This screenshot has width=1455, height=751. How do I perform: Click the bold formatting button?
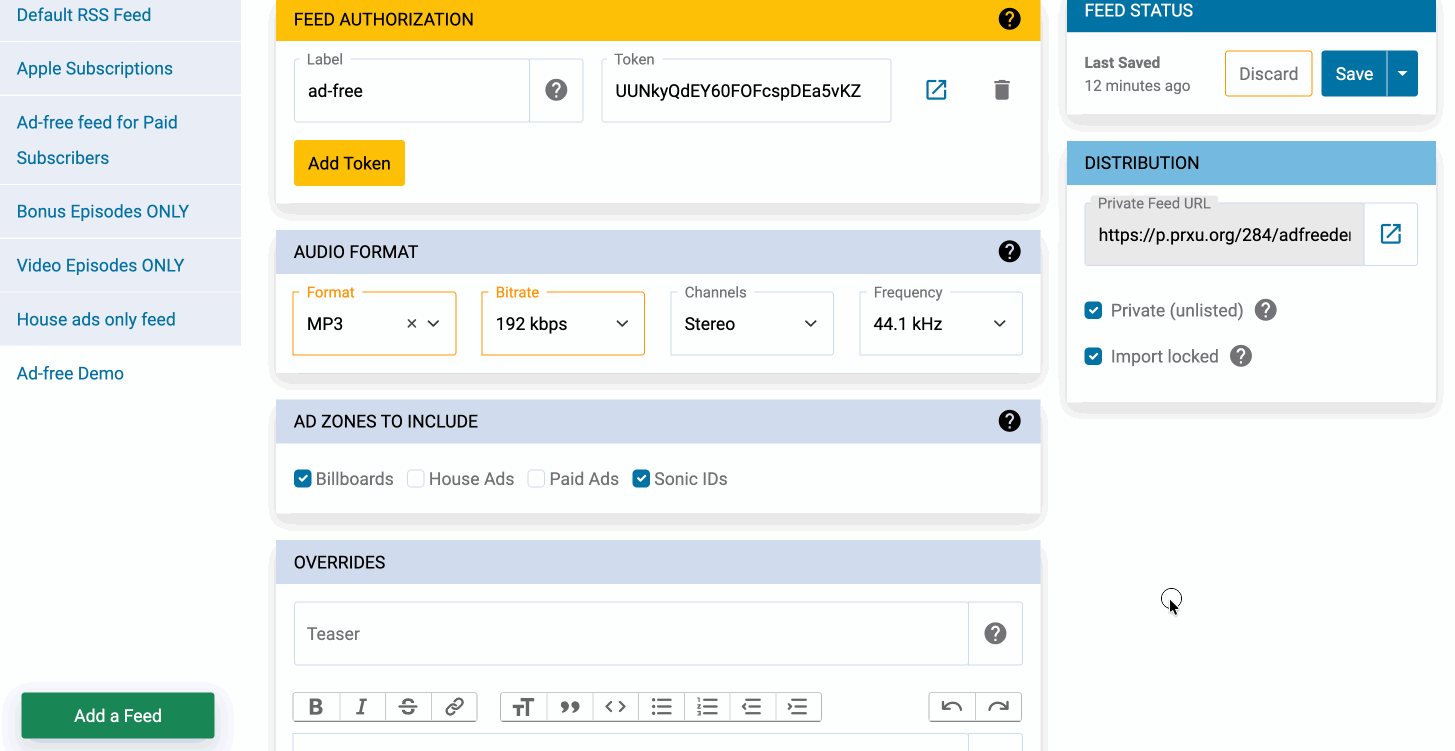pos(316,707)
